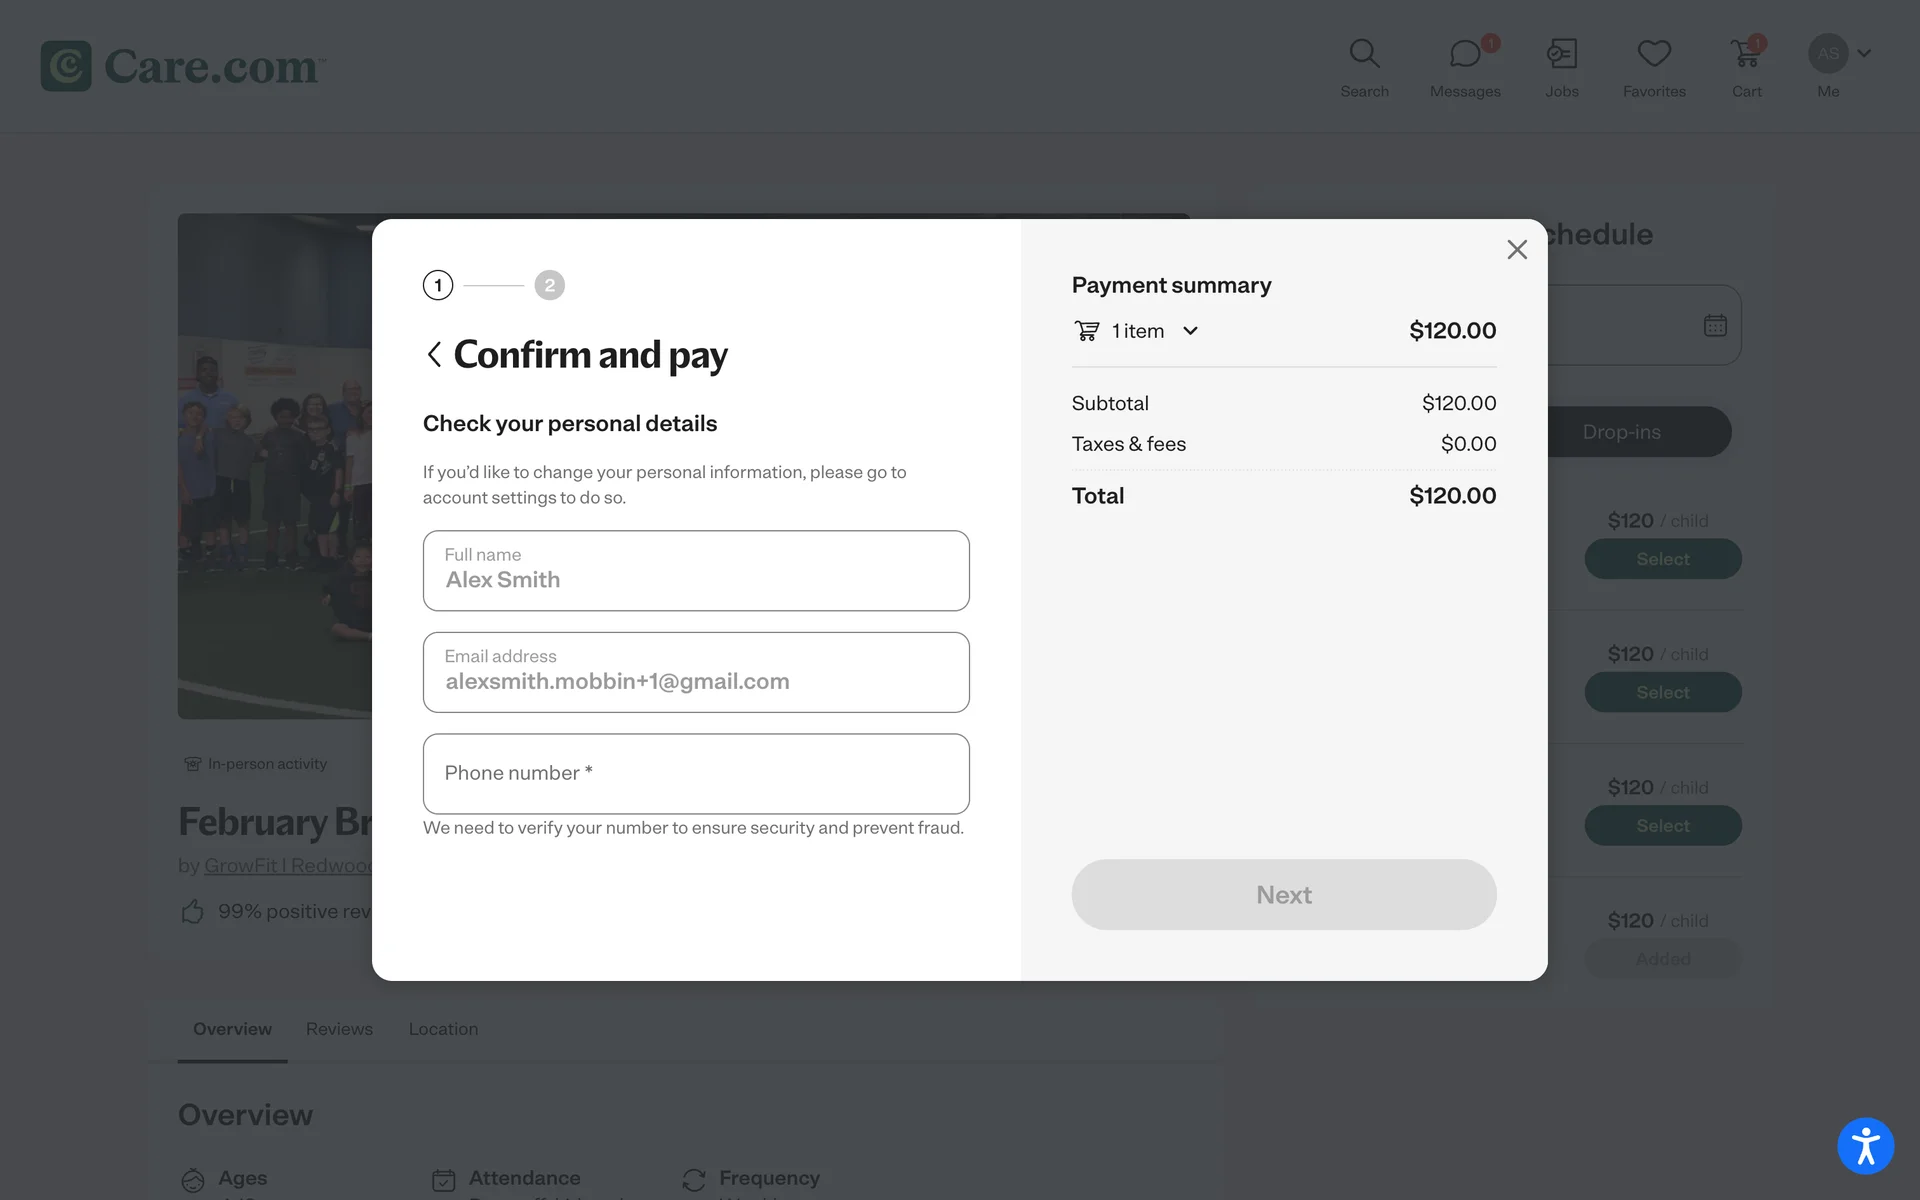Select step 2 in the progress indicator
Screen dimensions: 1920x1200
549,285
